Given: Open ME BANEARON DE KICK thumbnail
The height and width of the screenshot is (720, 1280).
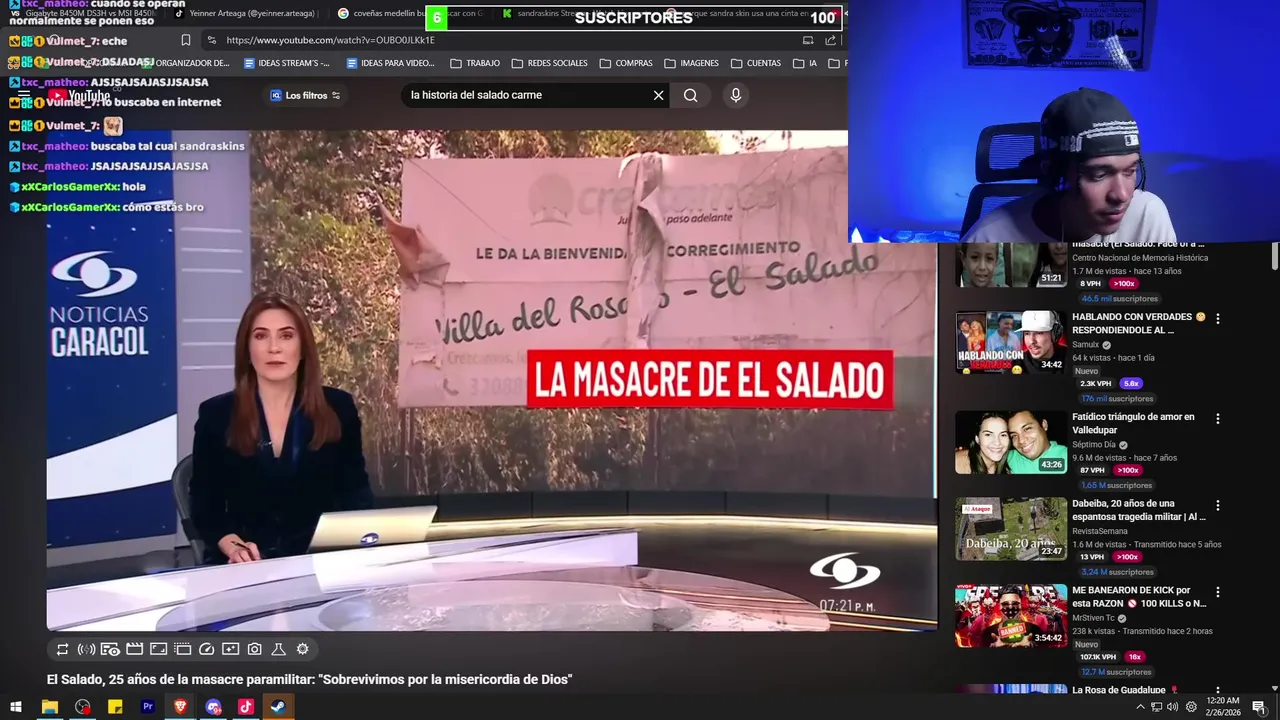Looking at the screenshot, I should click(1010, 616).
